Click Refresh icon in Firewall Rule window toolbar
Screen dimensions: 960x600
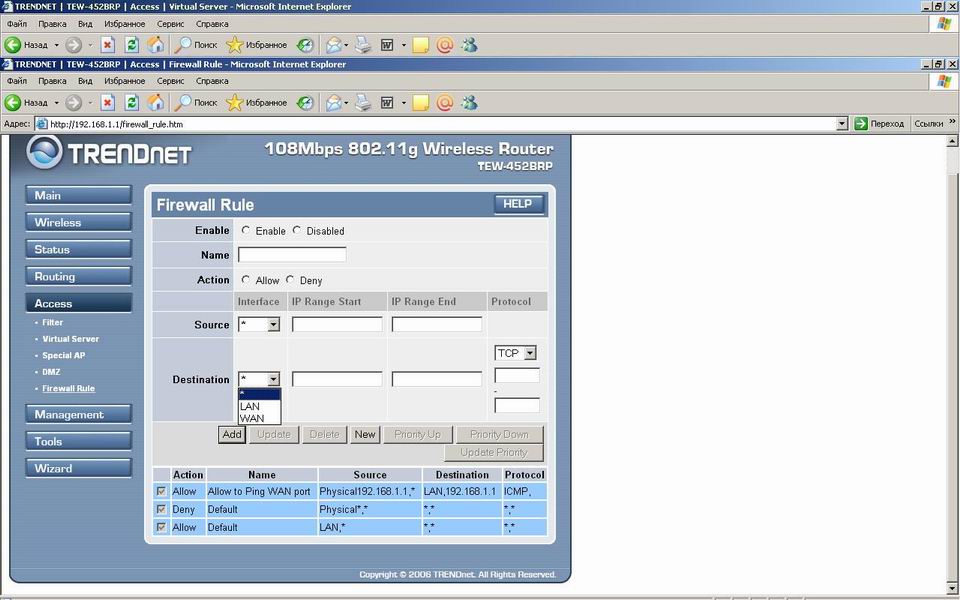(132, 103)
